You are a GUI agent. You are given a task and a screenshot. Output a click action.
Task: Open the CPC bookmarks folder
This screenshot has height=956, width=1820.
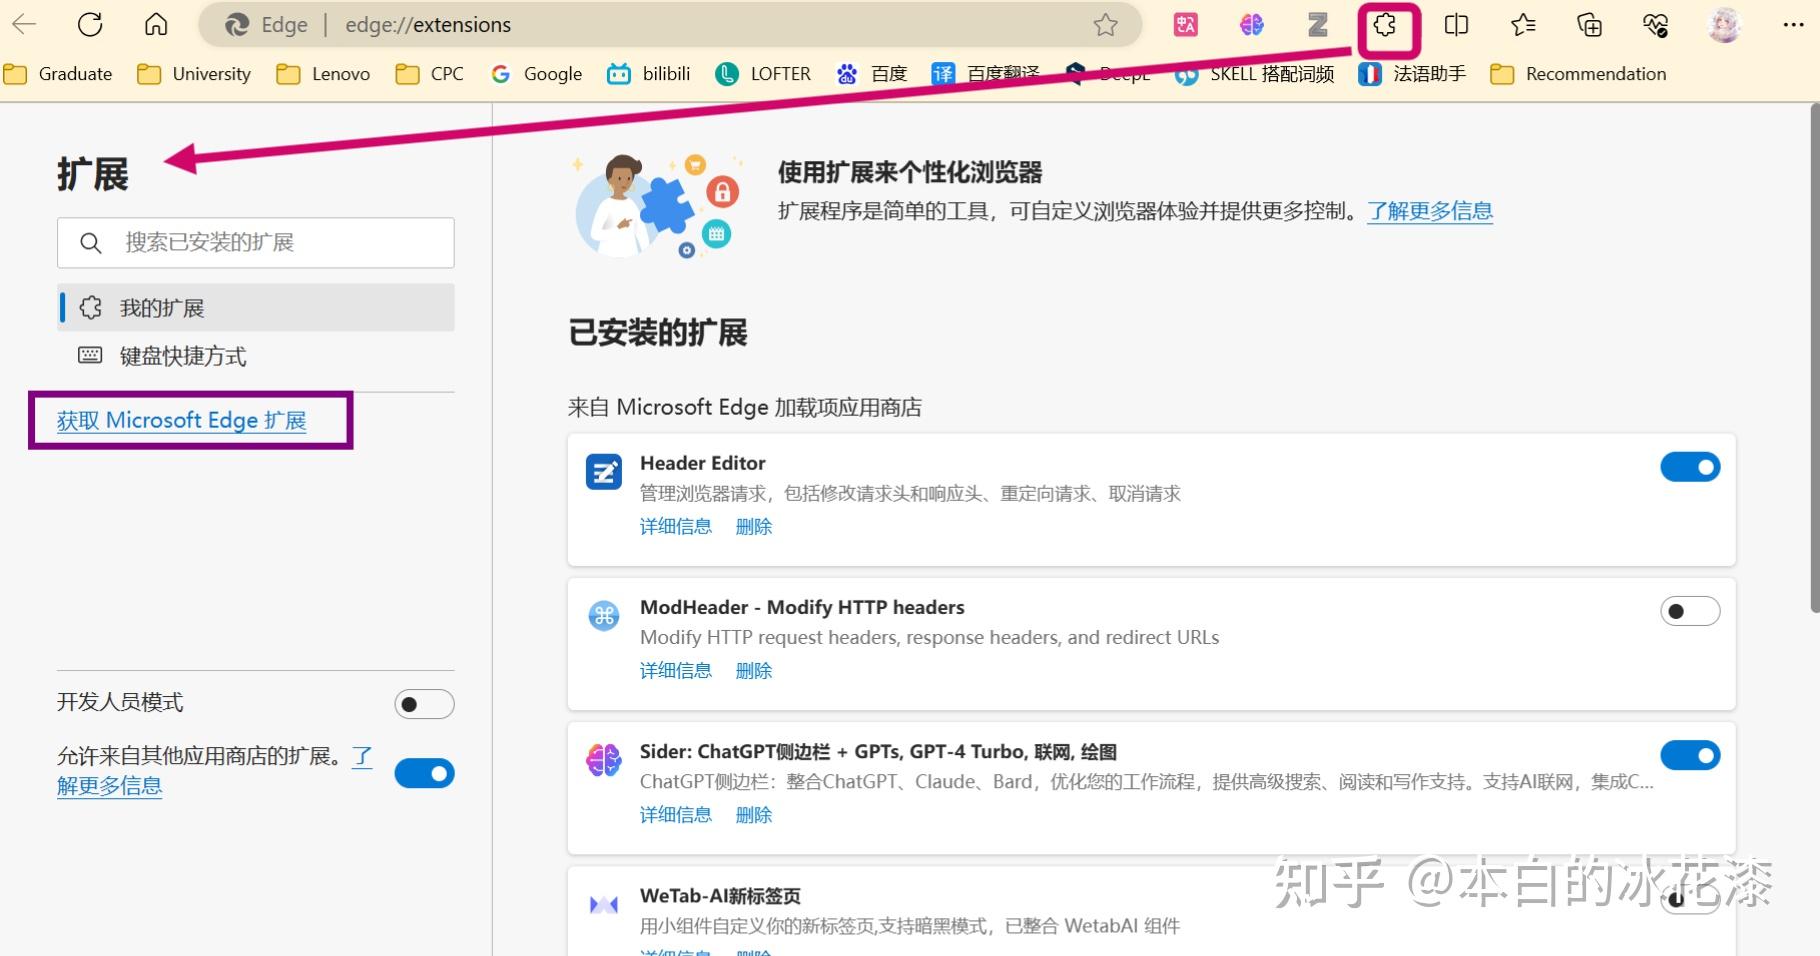coord(430,74)
